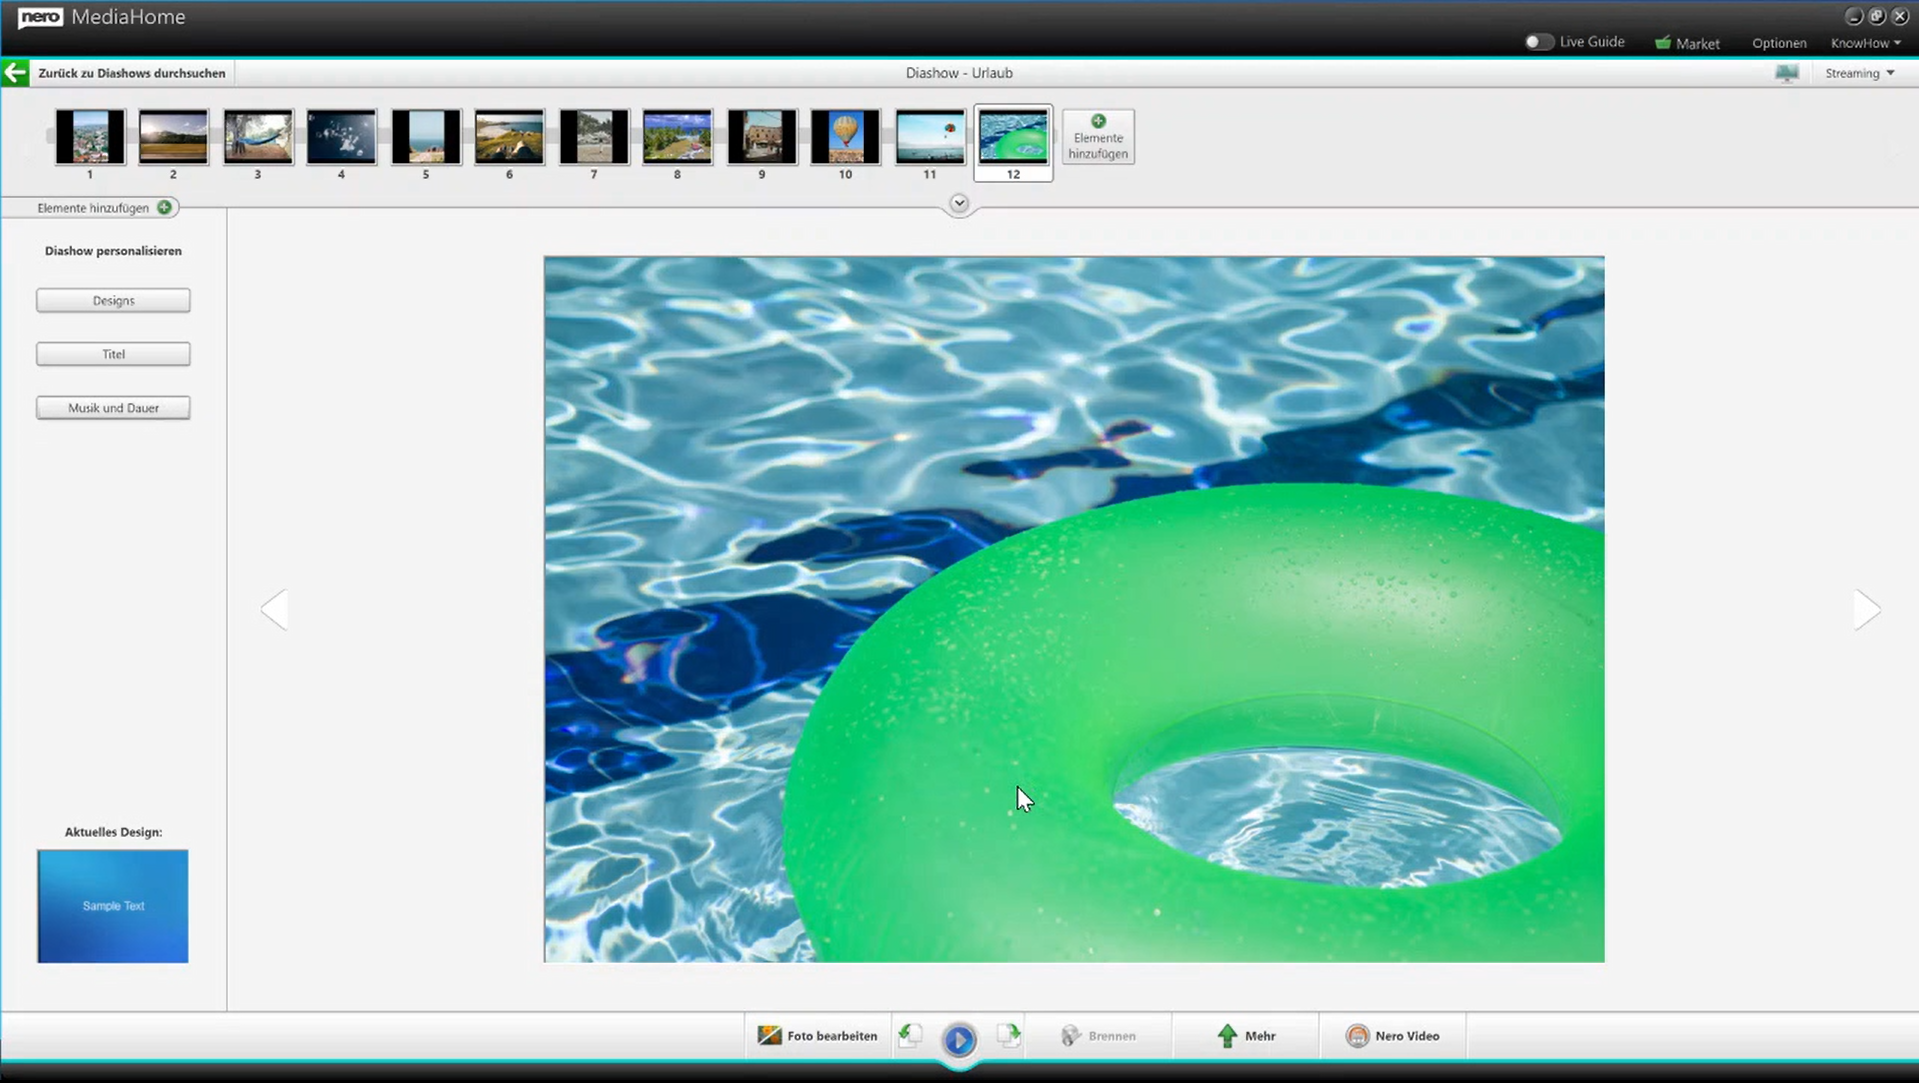Viewport: 1919px width, 1083px height.
Task: Open the Market store
Action: pyautogui.click(x=1687, y=43)
